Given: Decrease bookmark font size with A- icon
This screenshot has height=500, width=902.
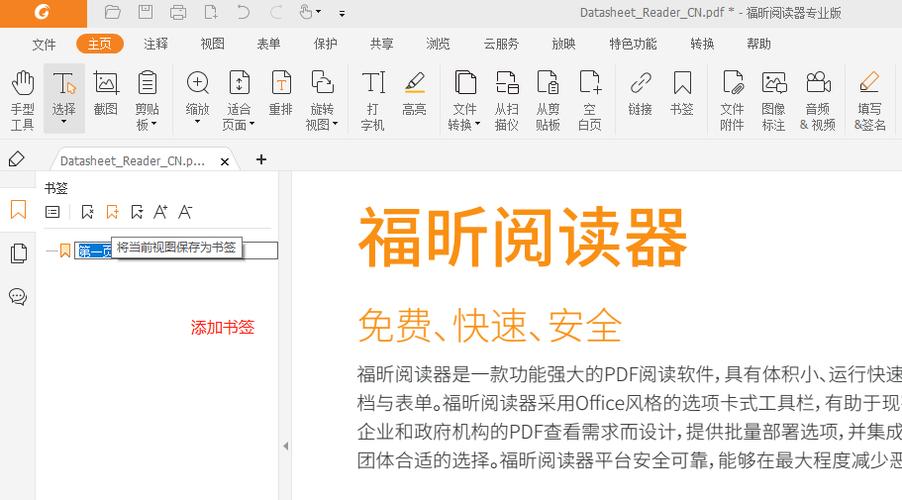Looking at the screenshot, I should [185, 212].
